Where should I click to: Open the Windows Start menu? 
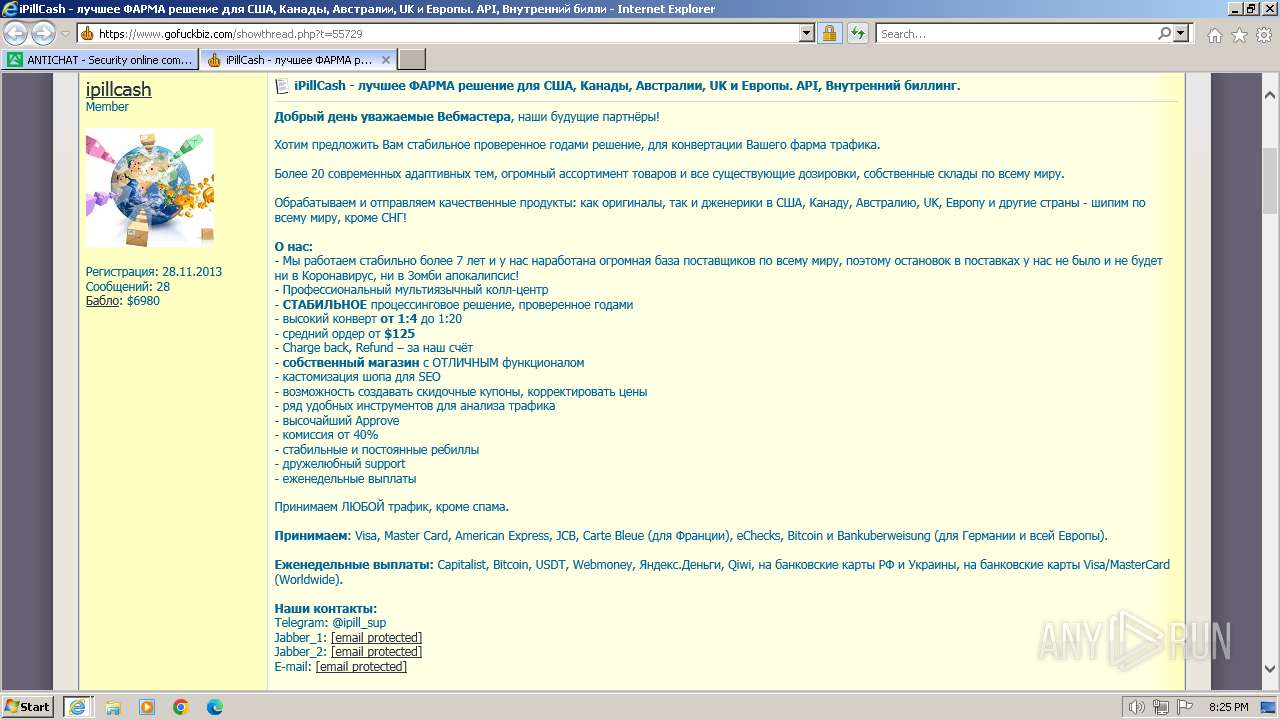28,706
